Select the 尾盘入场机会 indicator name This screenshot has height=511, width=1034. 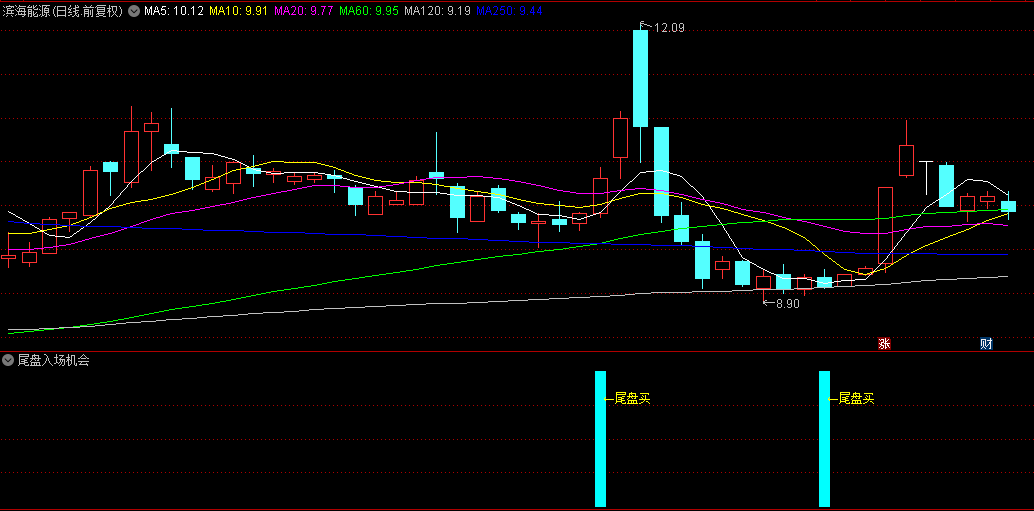[x=53, y=360]
